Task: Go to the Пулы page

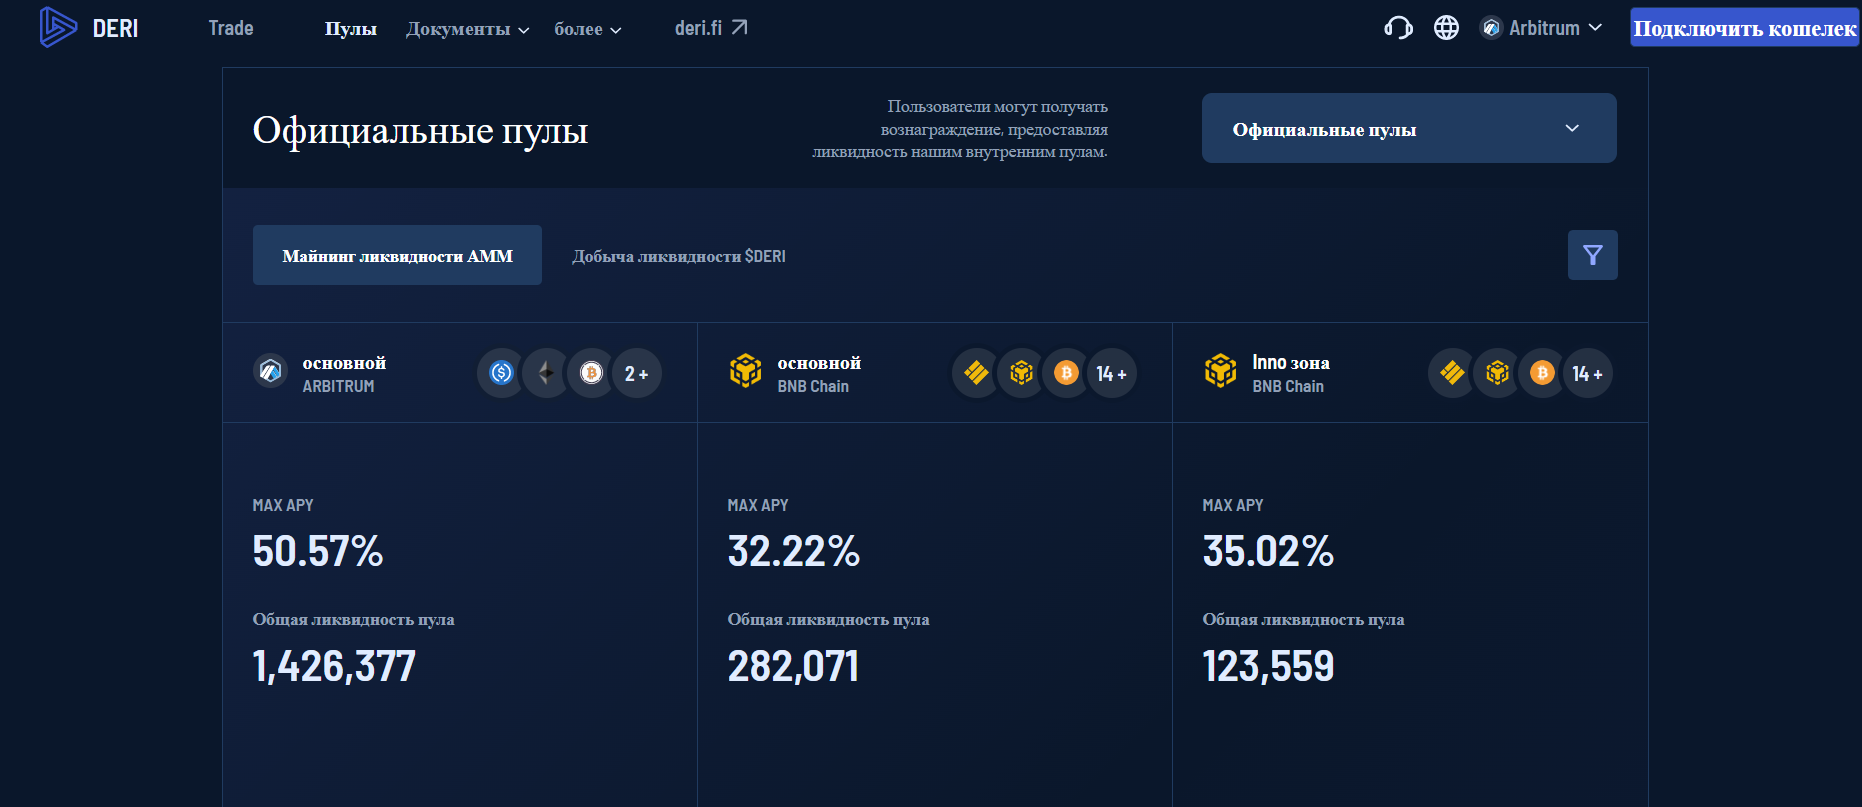Action: [x=351, y=29]
